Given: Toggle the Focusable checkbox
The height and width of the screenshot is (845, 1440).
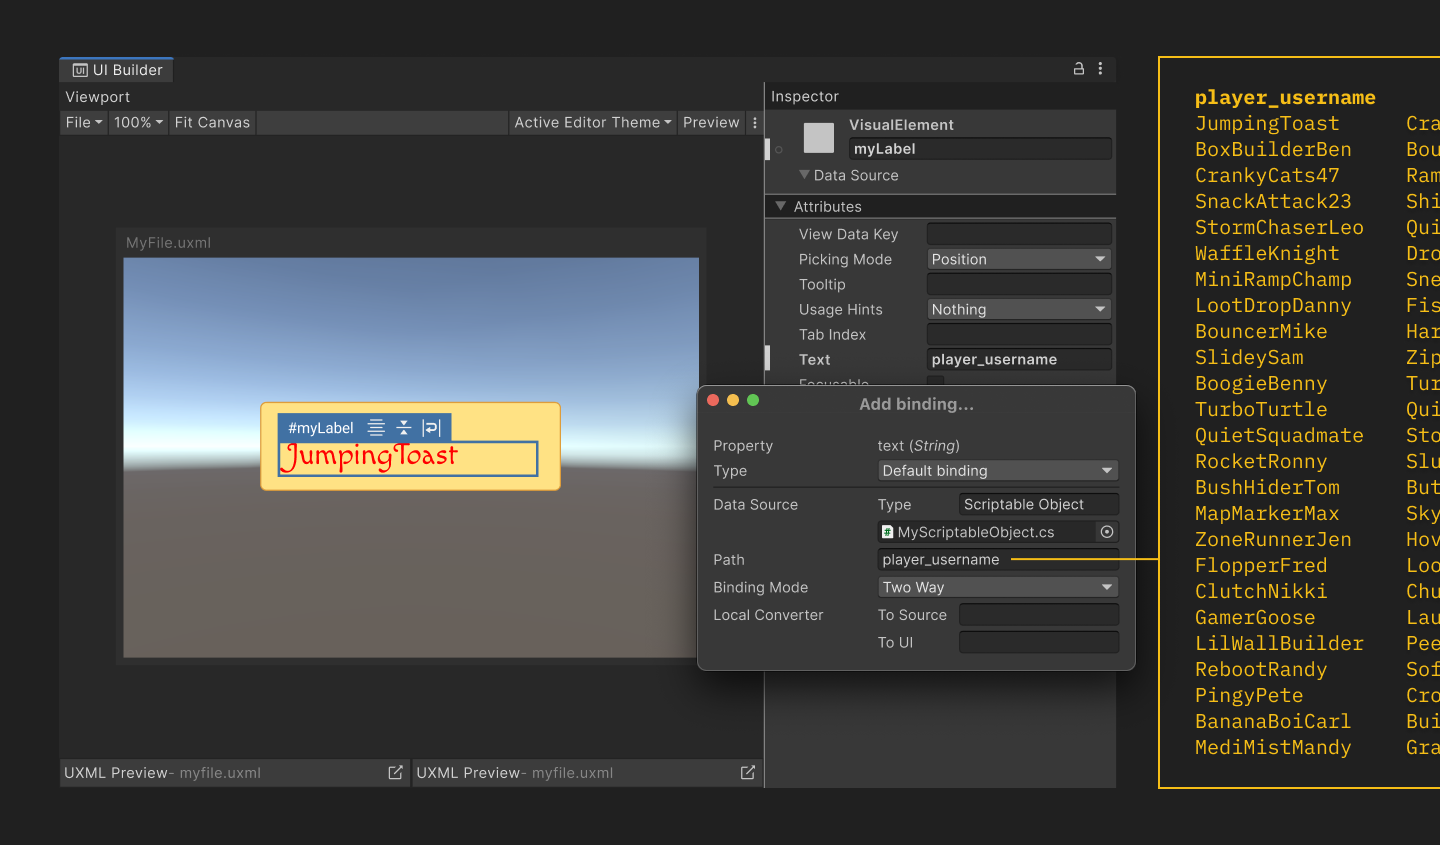Looking at the screenshot, I should [x=935, y=382].
